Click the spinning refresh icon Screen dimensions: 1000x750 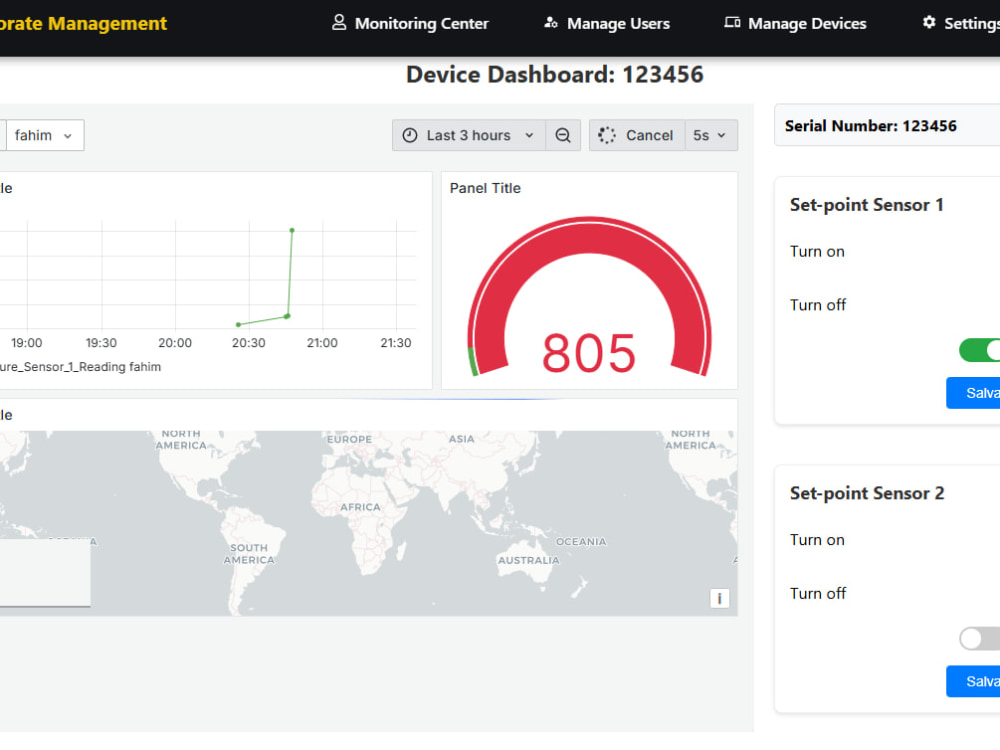click(607, 135)
